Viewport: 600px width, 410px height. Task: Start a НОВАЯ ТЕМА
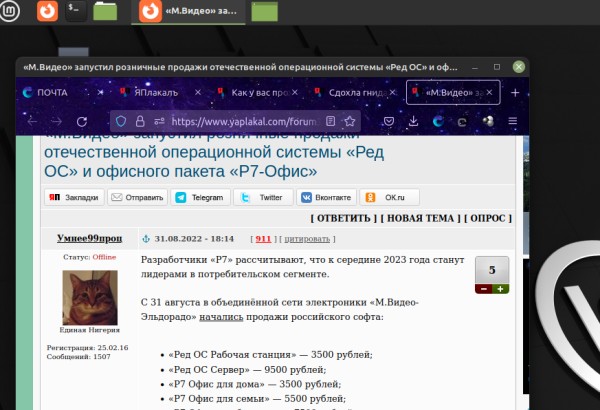coord(421,218)
